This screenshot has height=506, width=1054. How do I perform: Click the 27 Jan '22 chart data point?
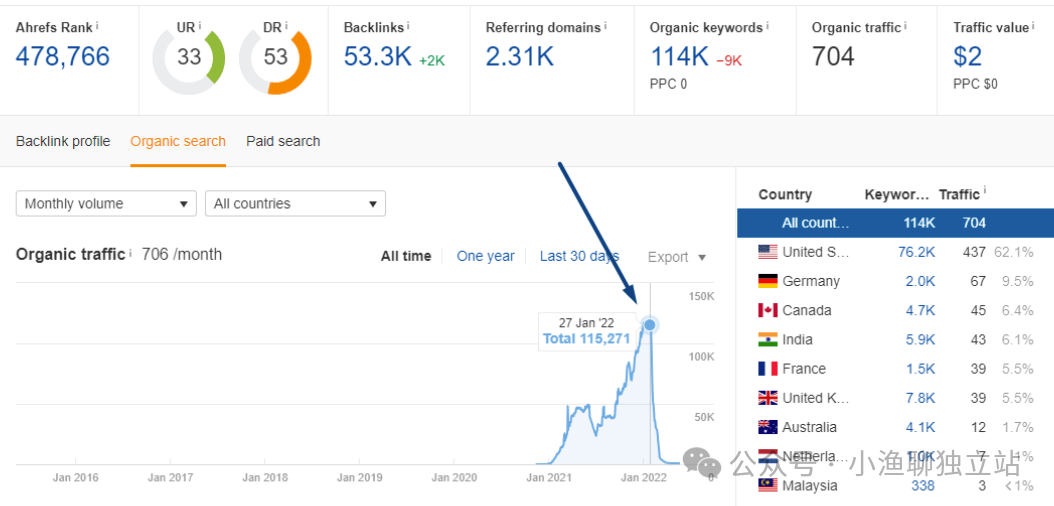[x=649, y=325]
